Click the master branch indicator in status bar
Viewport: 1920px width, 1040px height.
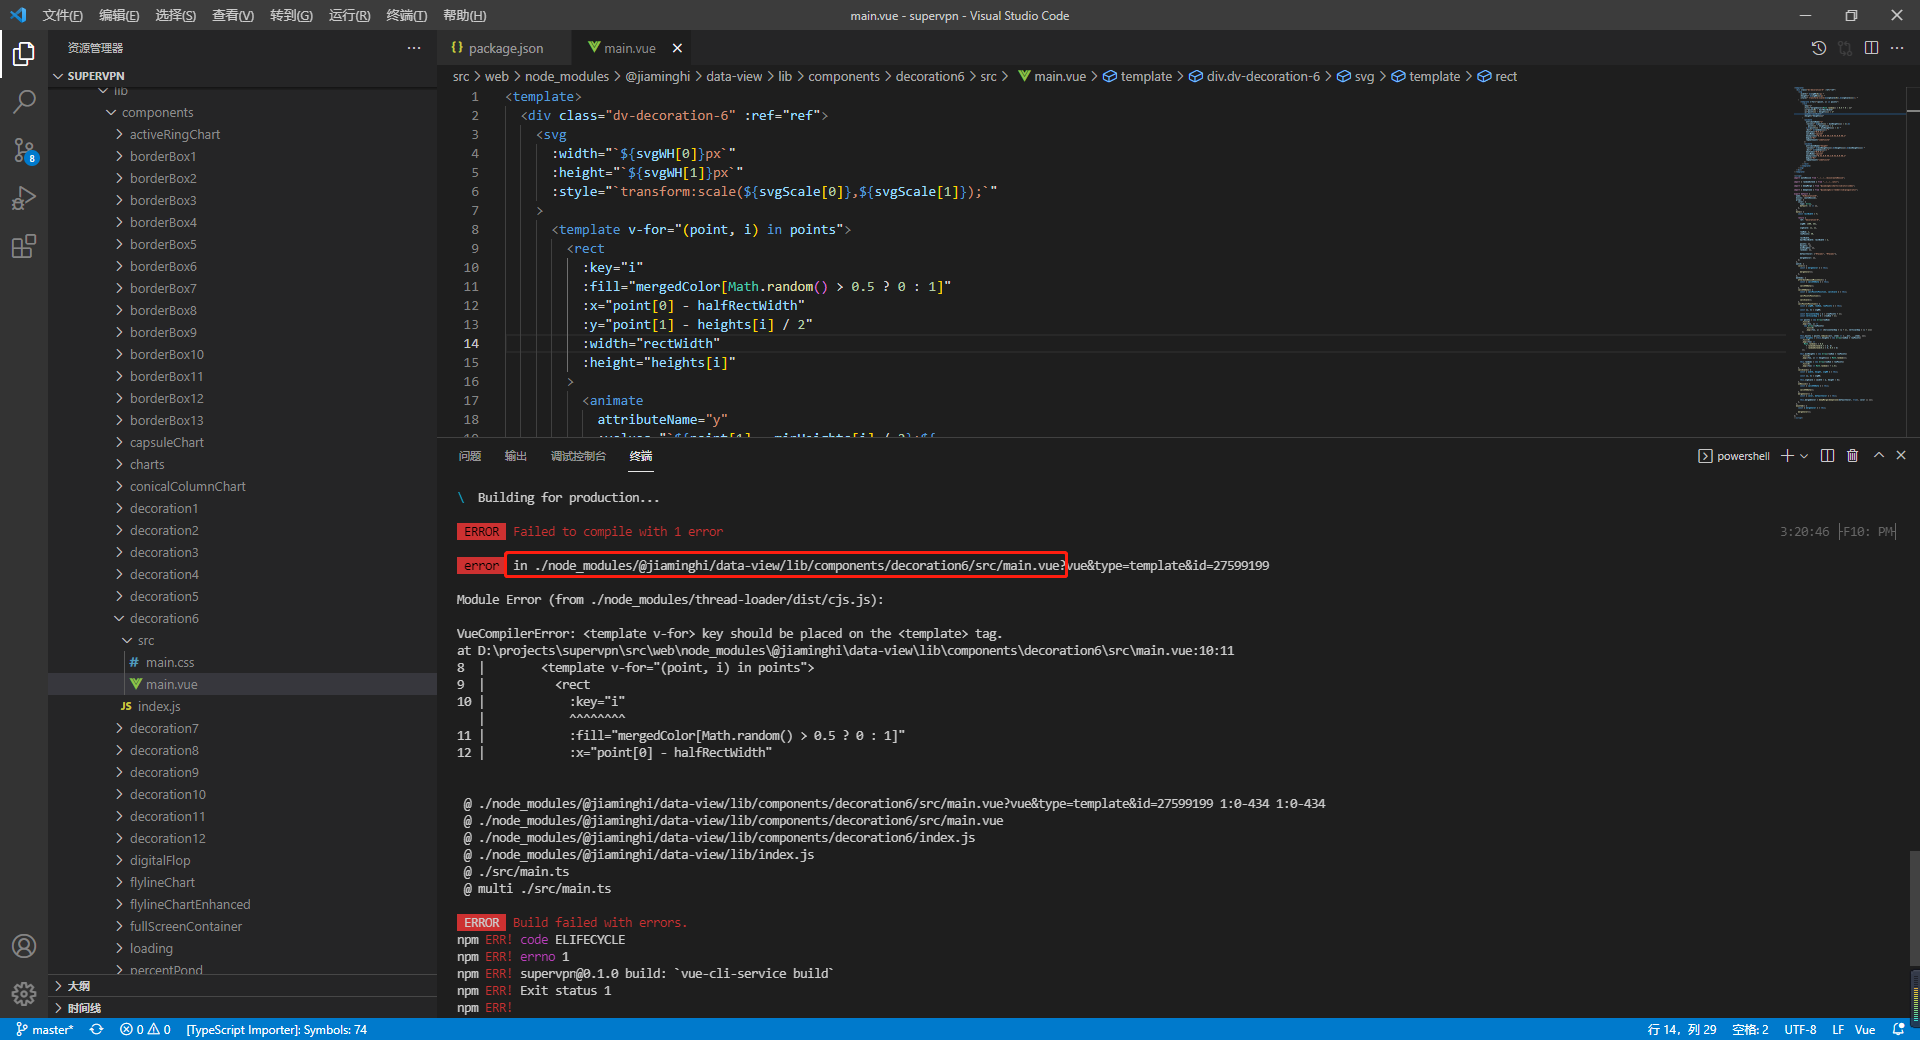coord(45,1029)
